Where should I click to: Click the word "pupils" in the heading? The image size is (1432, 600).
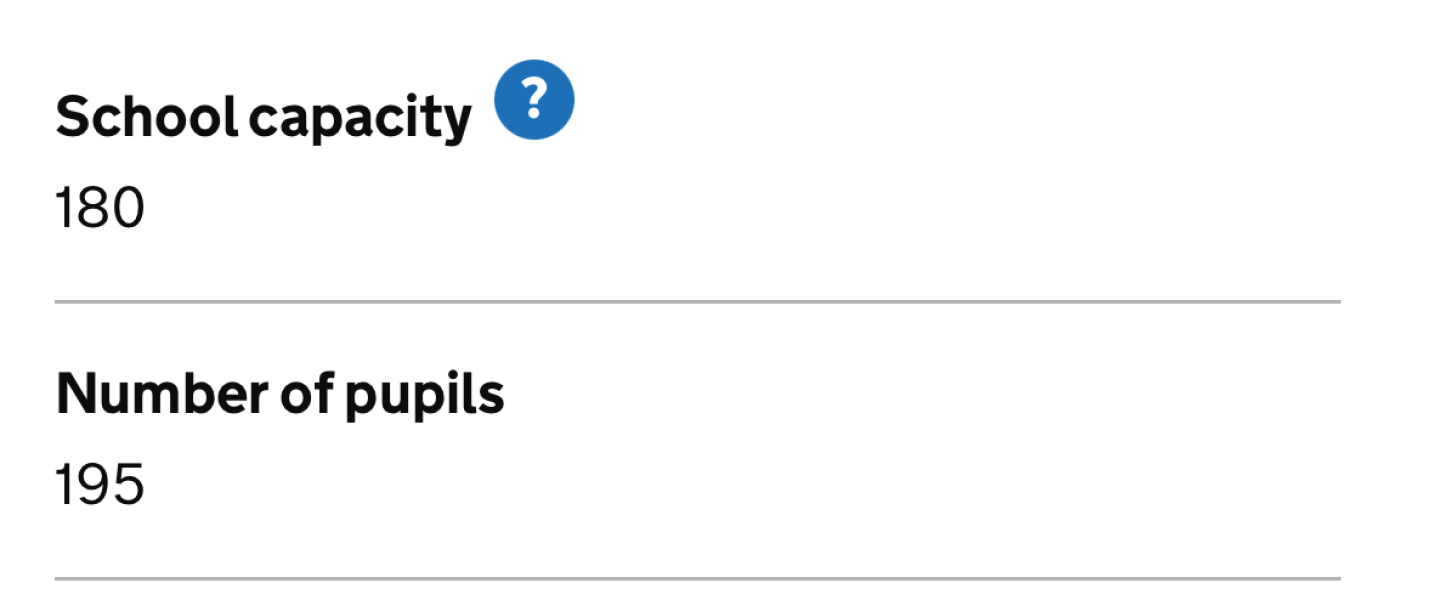(x=425, y=397)
